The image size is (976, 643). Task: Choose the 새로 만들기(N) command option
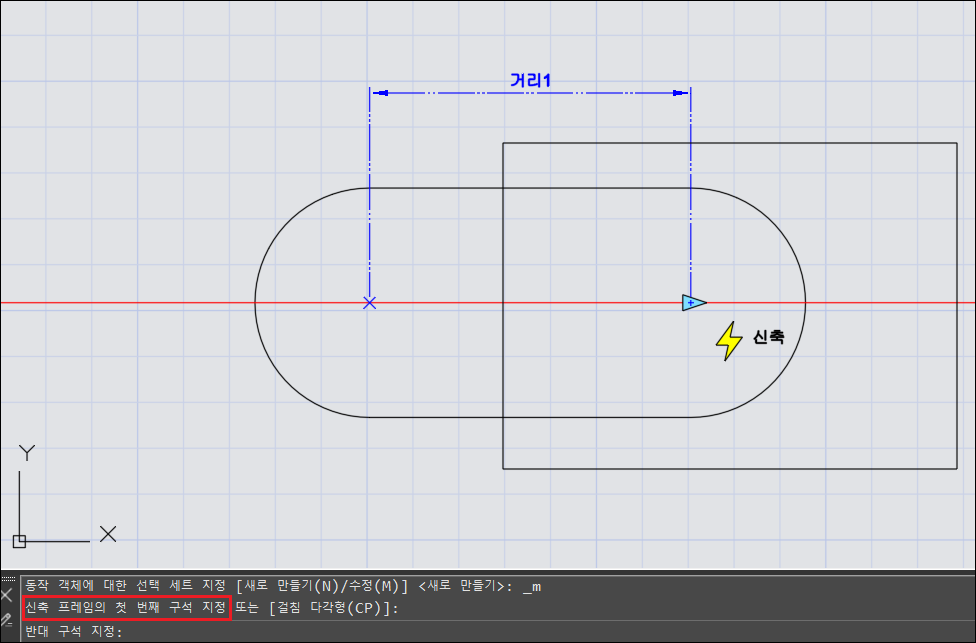pyautogui.click(x=289, y=586)
